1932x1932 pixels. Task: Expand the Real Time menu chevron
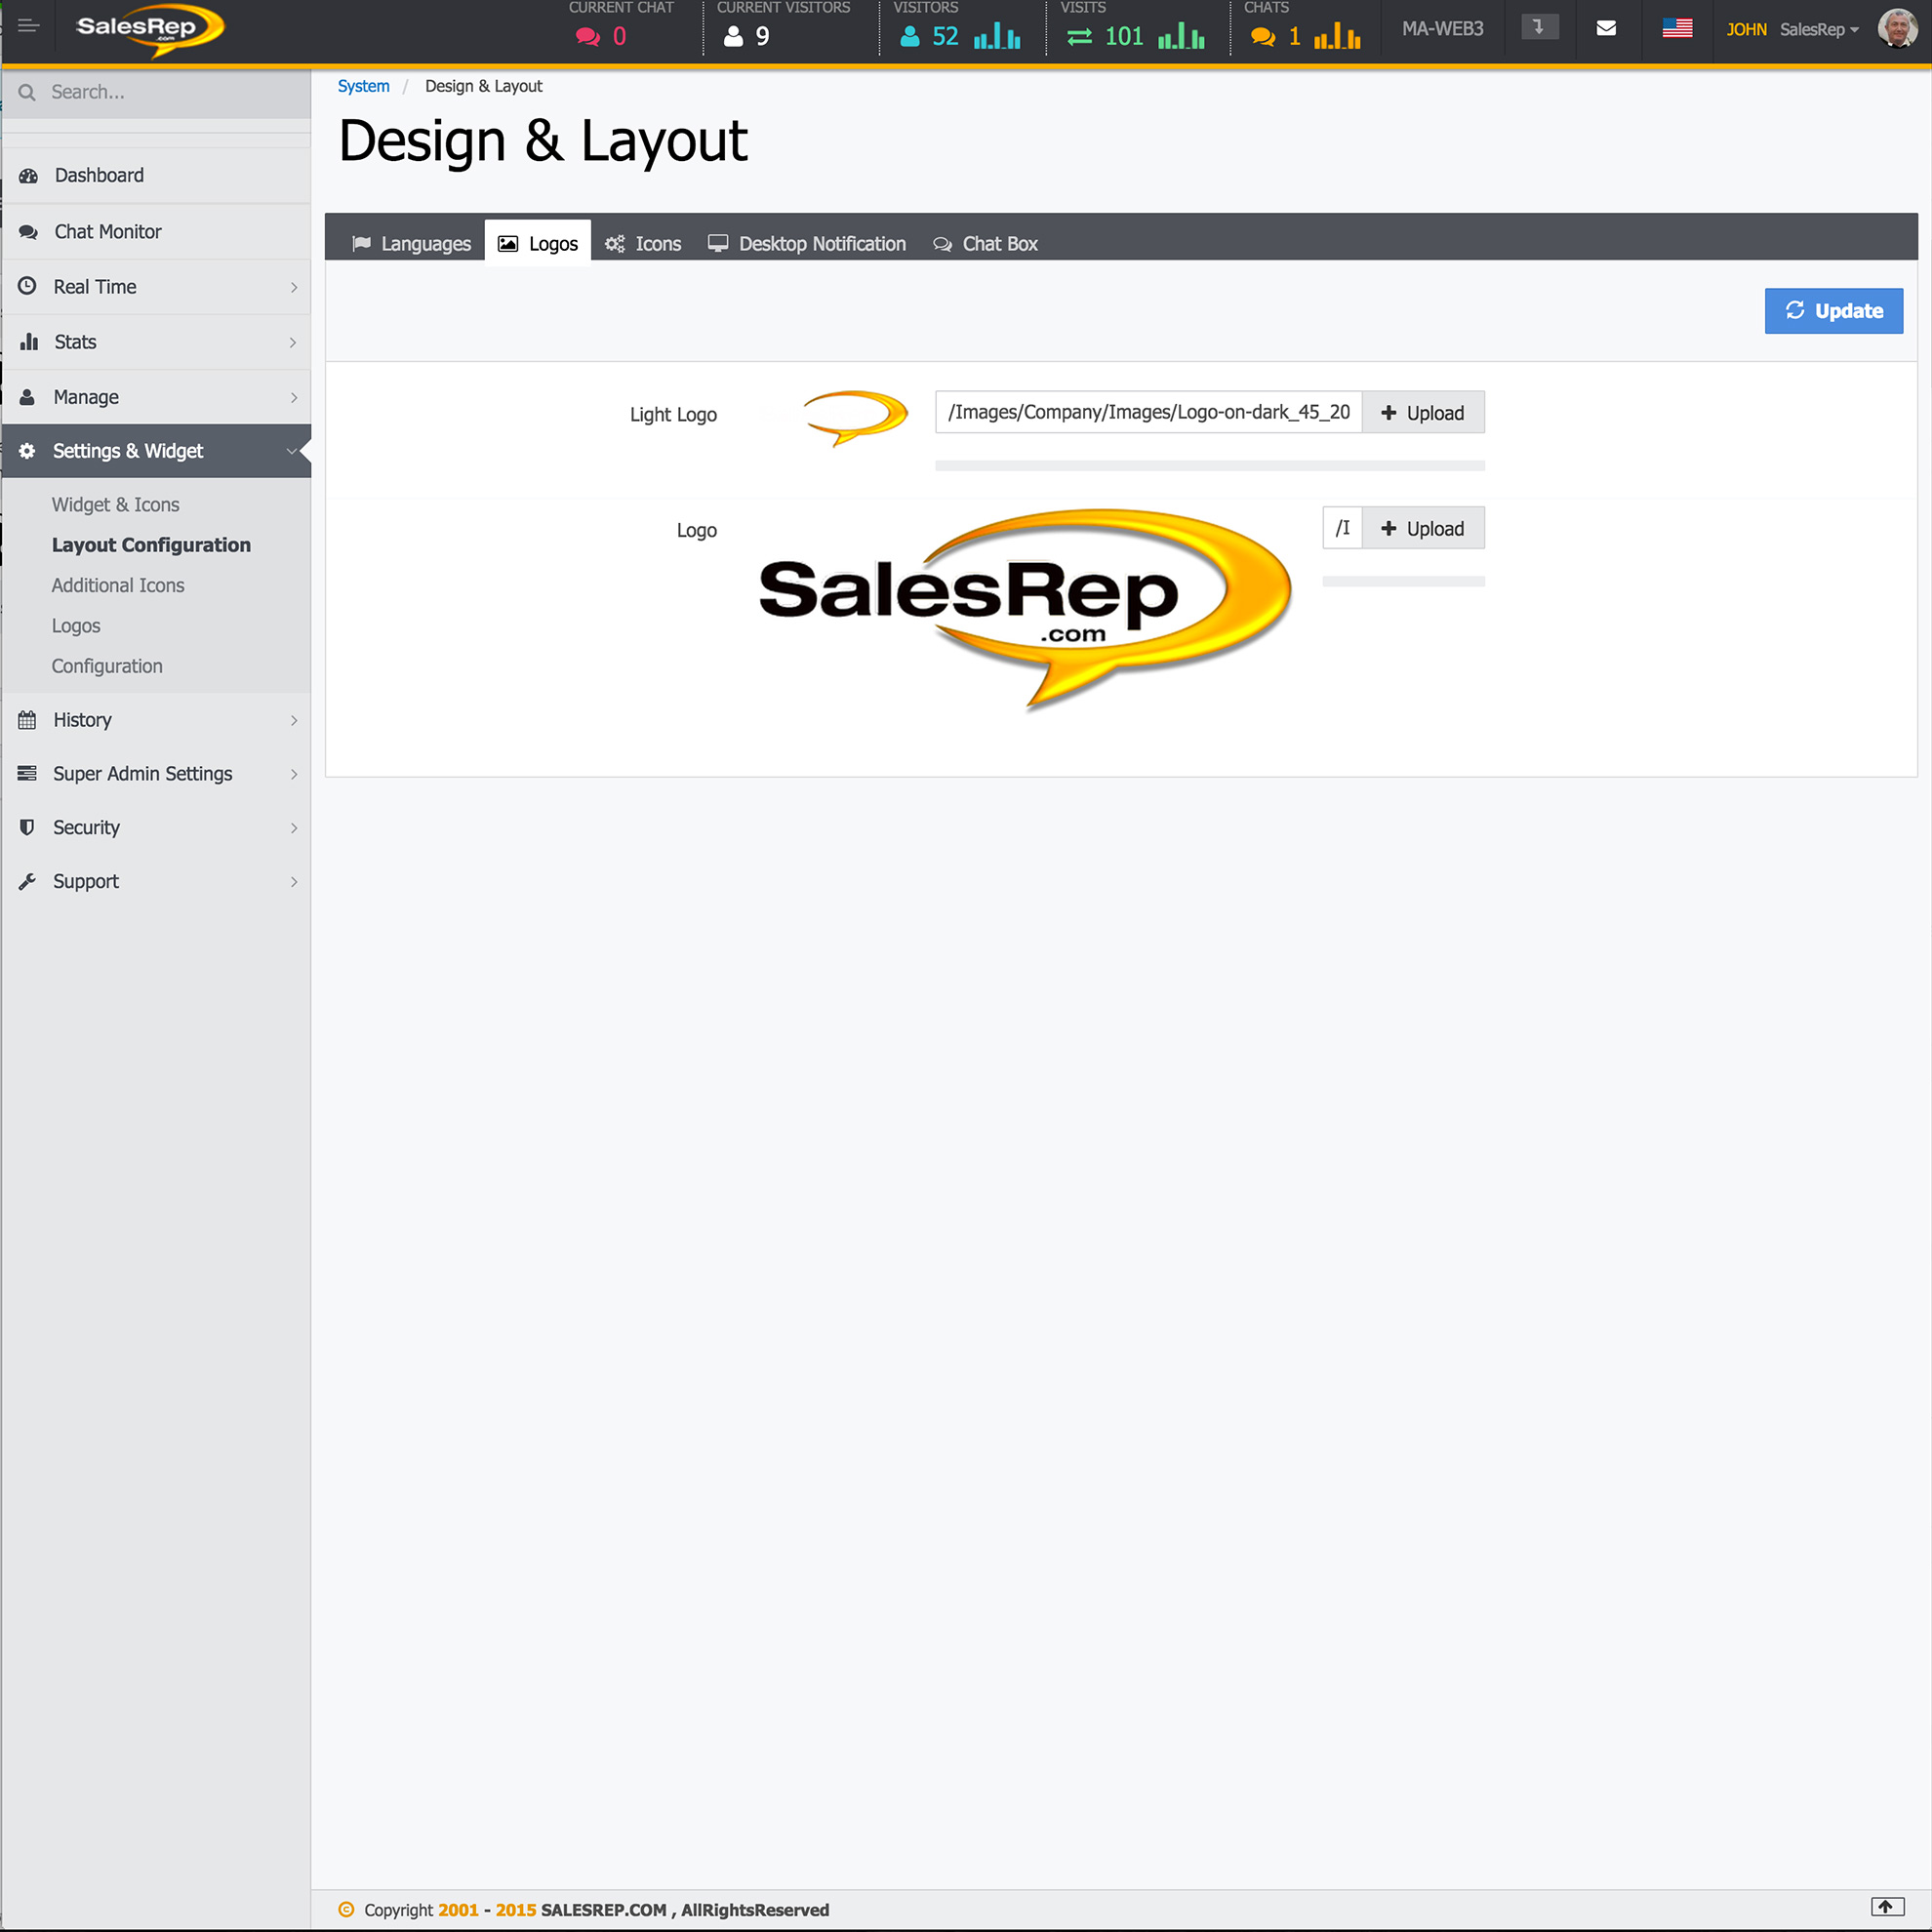coord(293,287)
